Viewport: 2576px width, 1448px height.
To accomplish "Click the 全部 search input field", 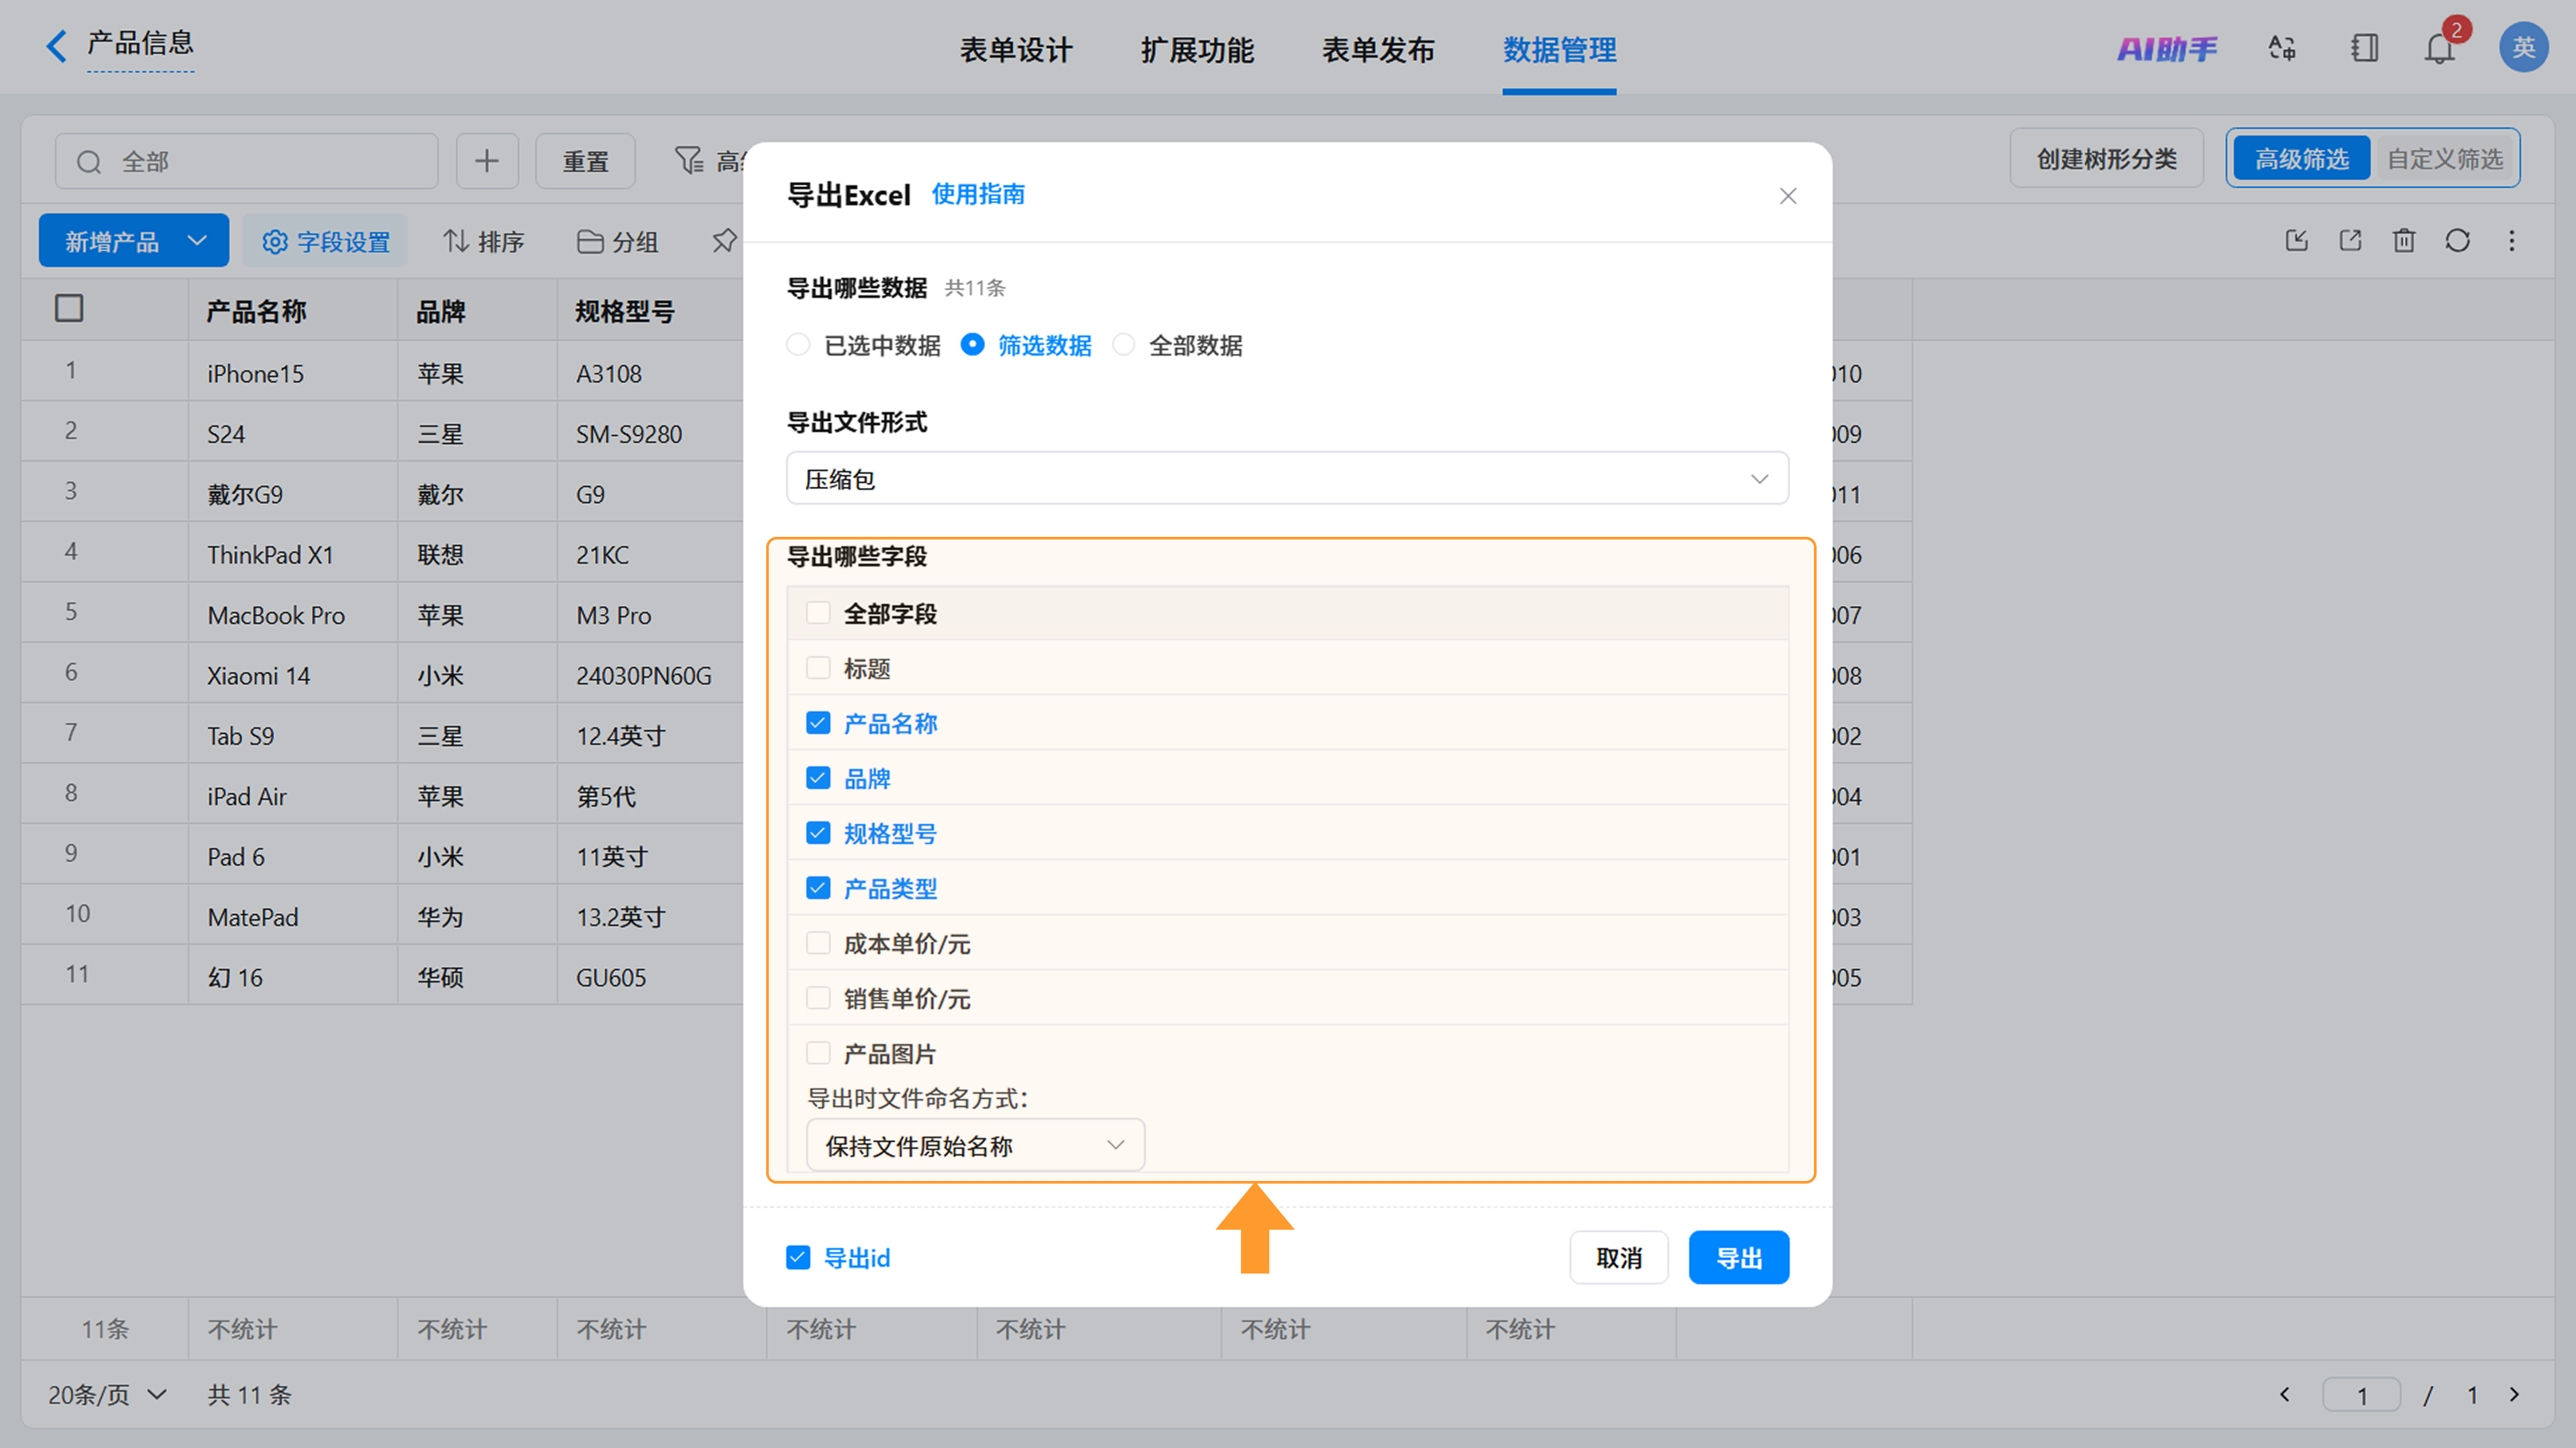I will tap(247, 161).
